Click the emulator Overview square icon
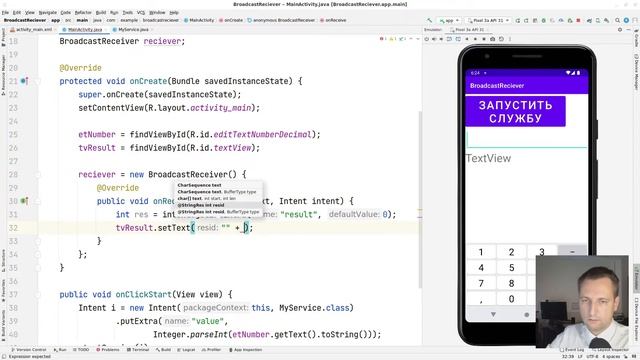640x360 pixels. [484, 39]
